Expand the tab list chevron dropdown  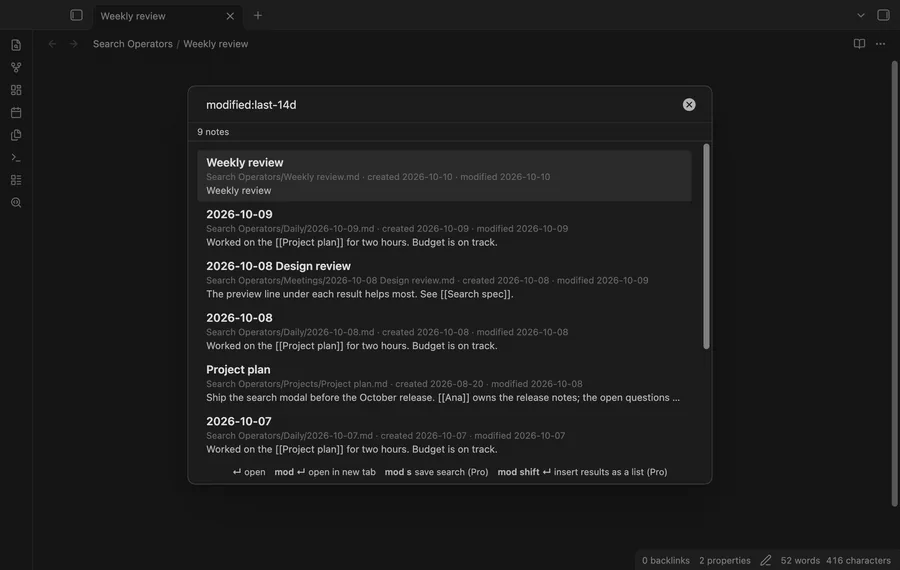click(x=860, y=15)
